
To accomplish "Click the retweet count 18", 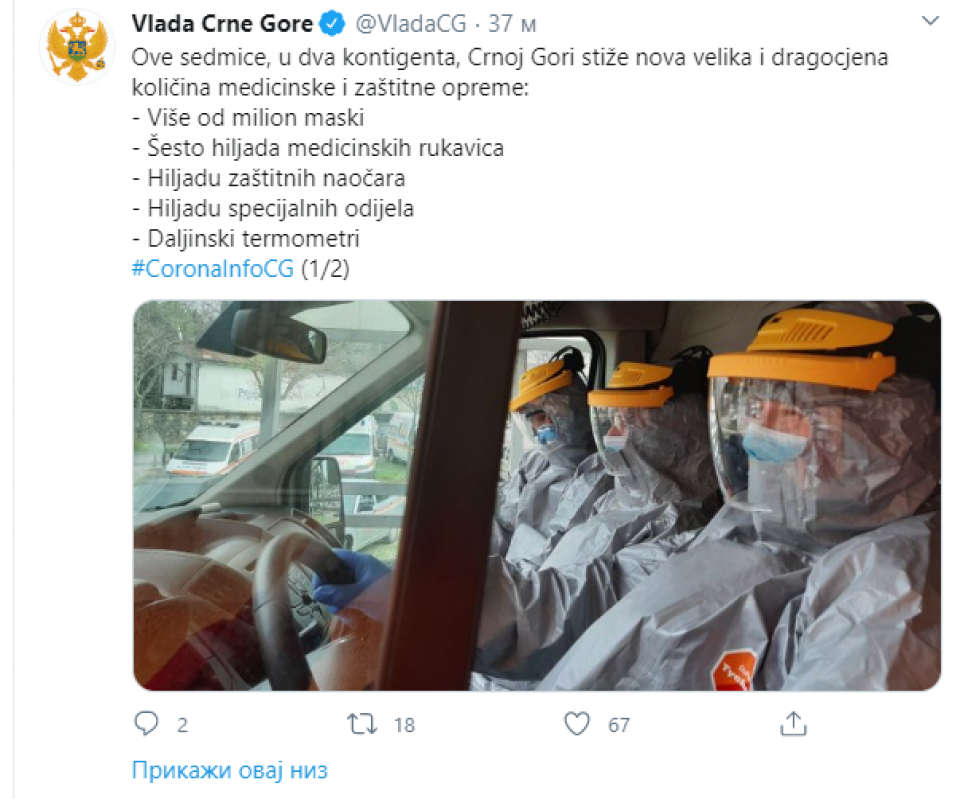I will point(404,725).
